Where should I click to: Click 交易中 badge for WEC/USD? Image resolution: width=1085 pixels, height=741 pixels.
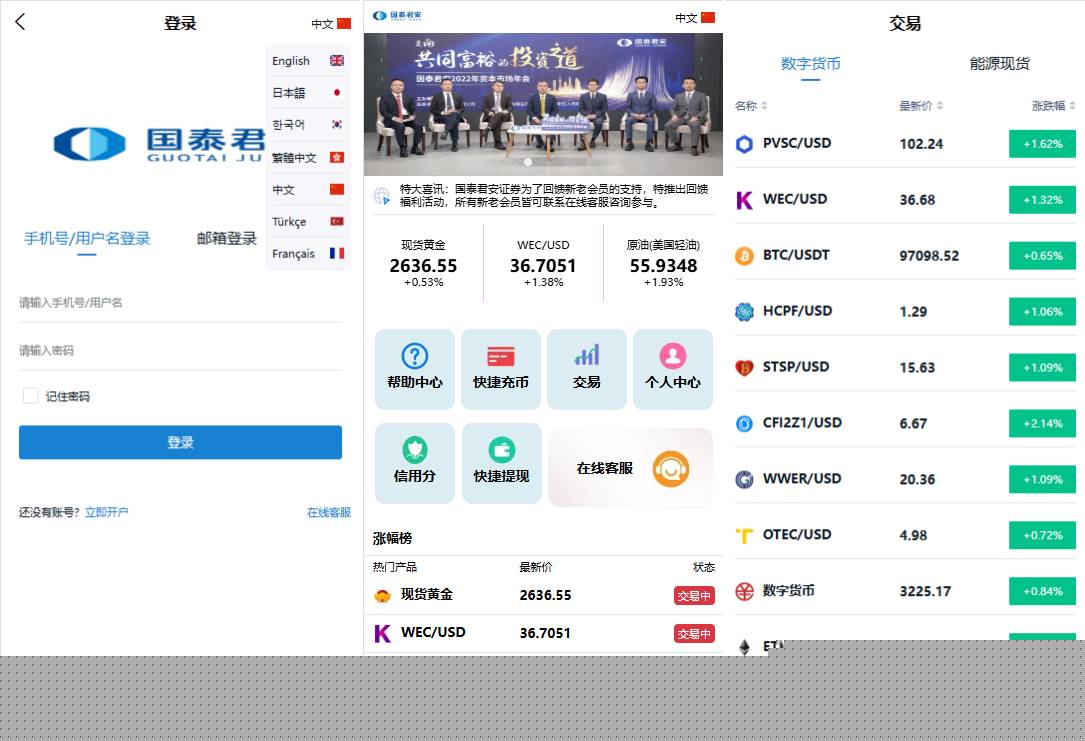click(694, 634)
